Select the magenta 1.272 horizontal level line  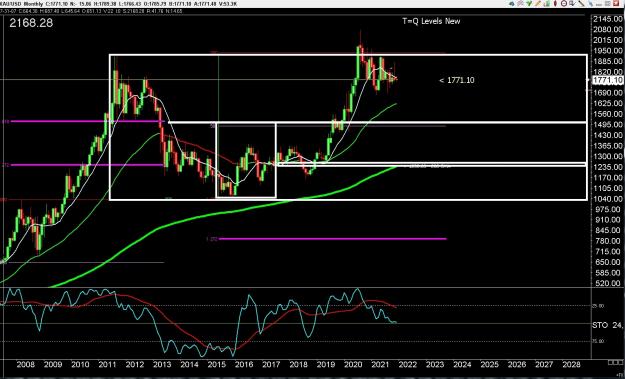click(x=332, y=239)
